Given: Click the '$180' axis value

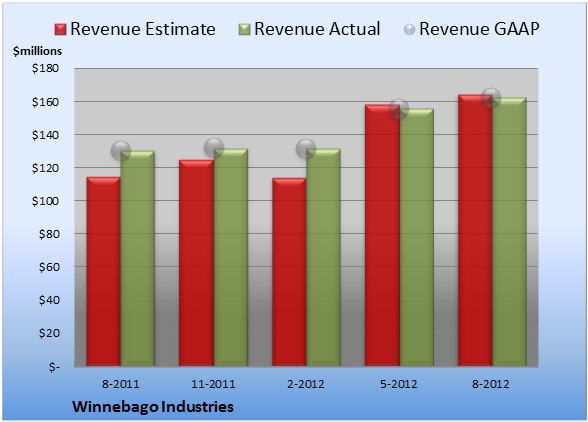Looking at the screenshot, I should point(45,68).
